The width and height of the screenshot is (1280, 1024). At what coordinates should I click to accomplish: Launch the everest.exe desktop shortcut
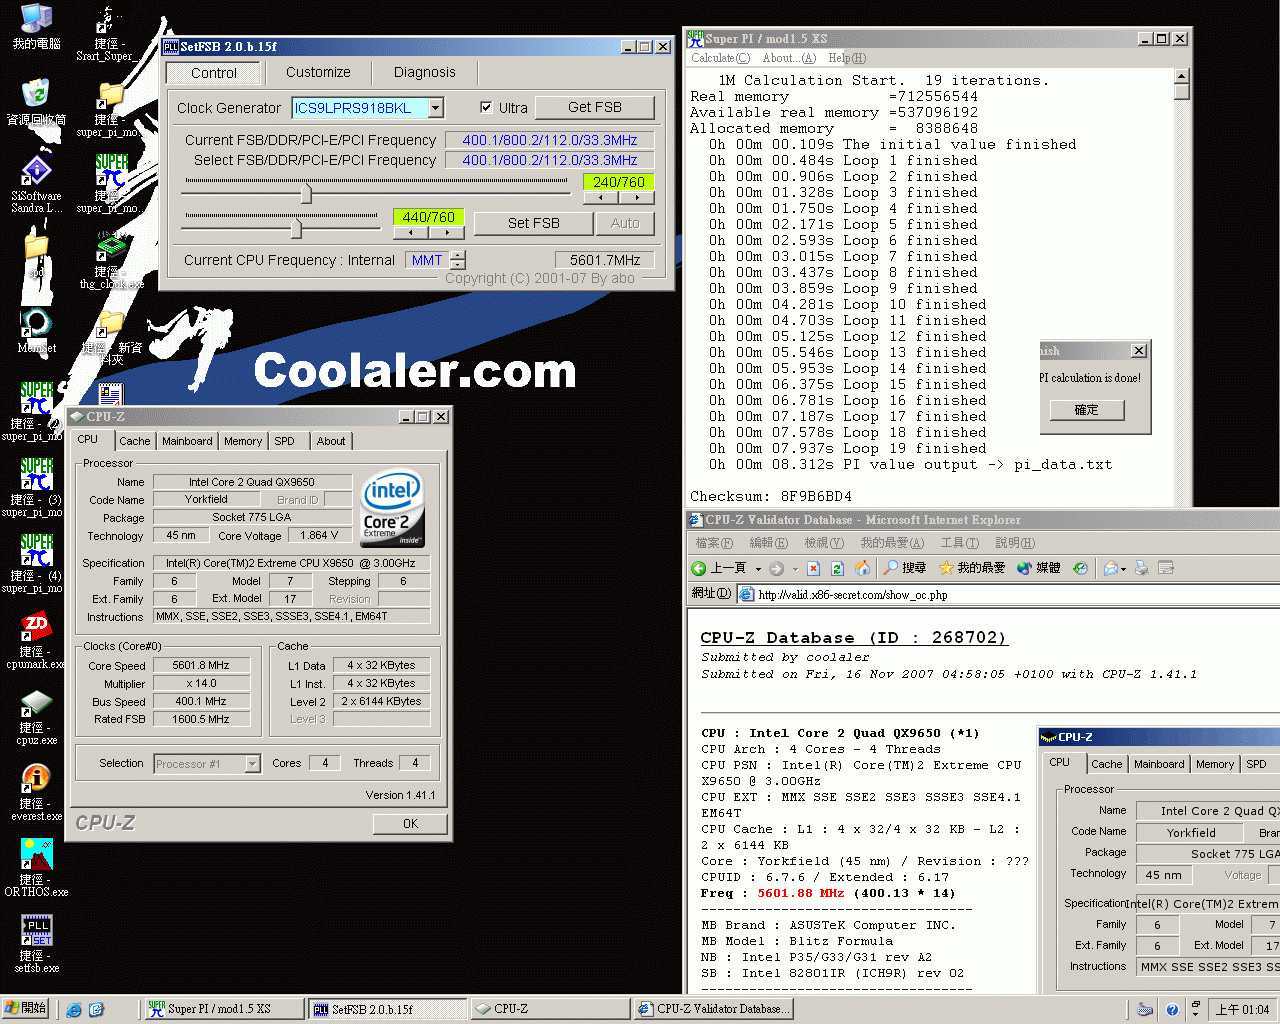pyautogui.click(x=36, y=791)
